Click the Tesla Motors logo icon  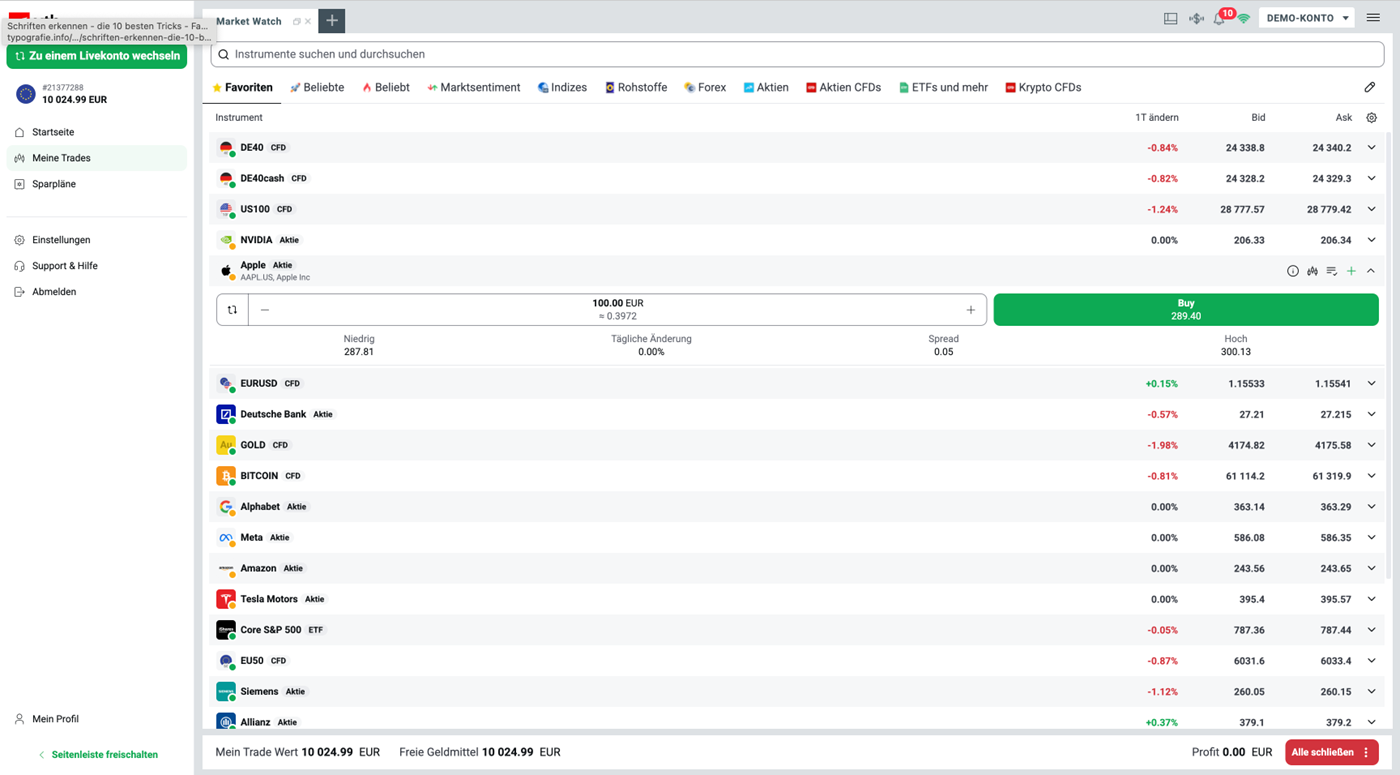[226, 599]
